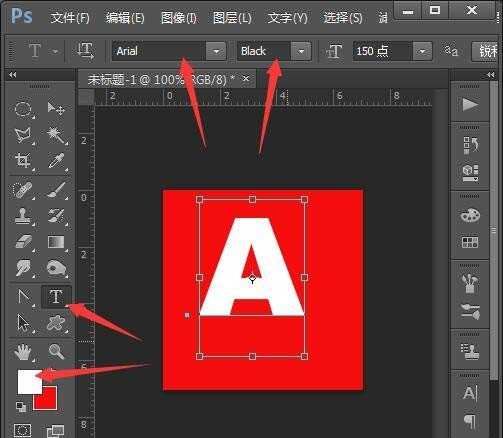Open the 文件(F) menu
The height and width of the screenshot is (438, 503).
[x=70, y=17]
